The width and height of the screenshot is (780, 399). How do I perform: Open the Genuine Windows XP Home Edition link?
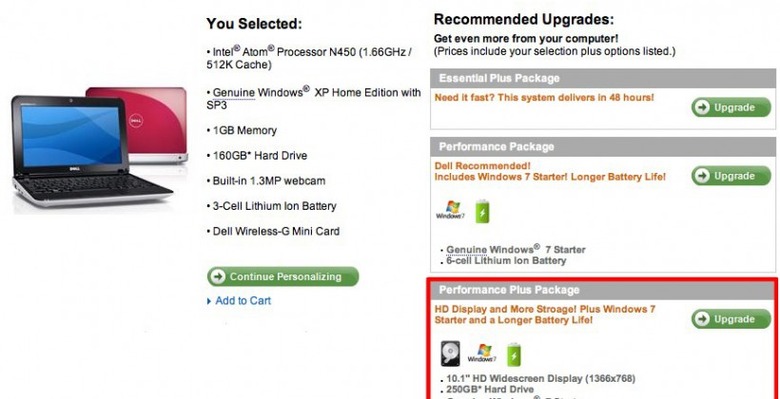pos(234,93)
